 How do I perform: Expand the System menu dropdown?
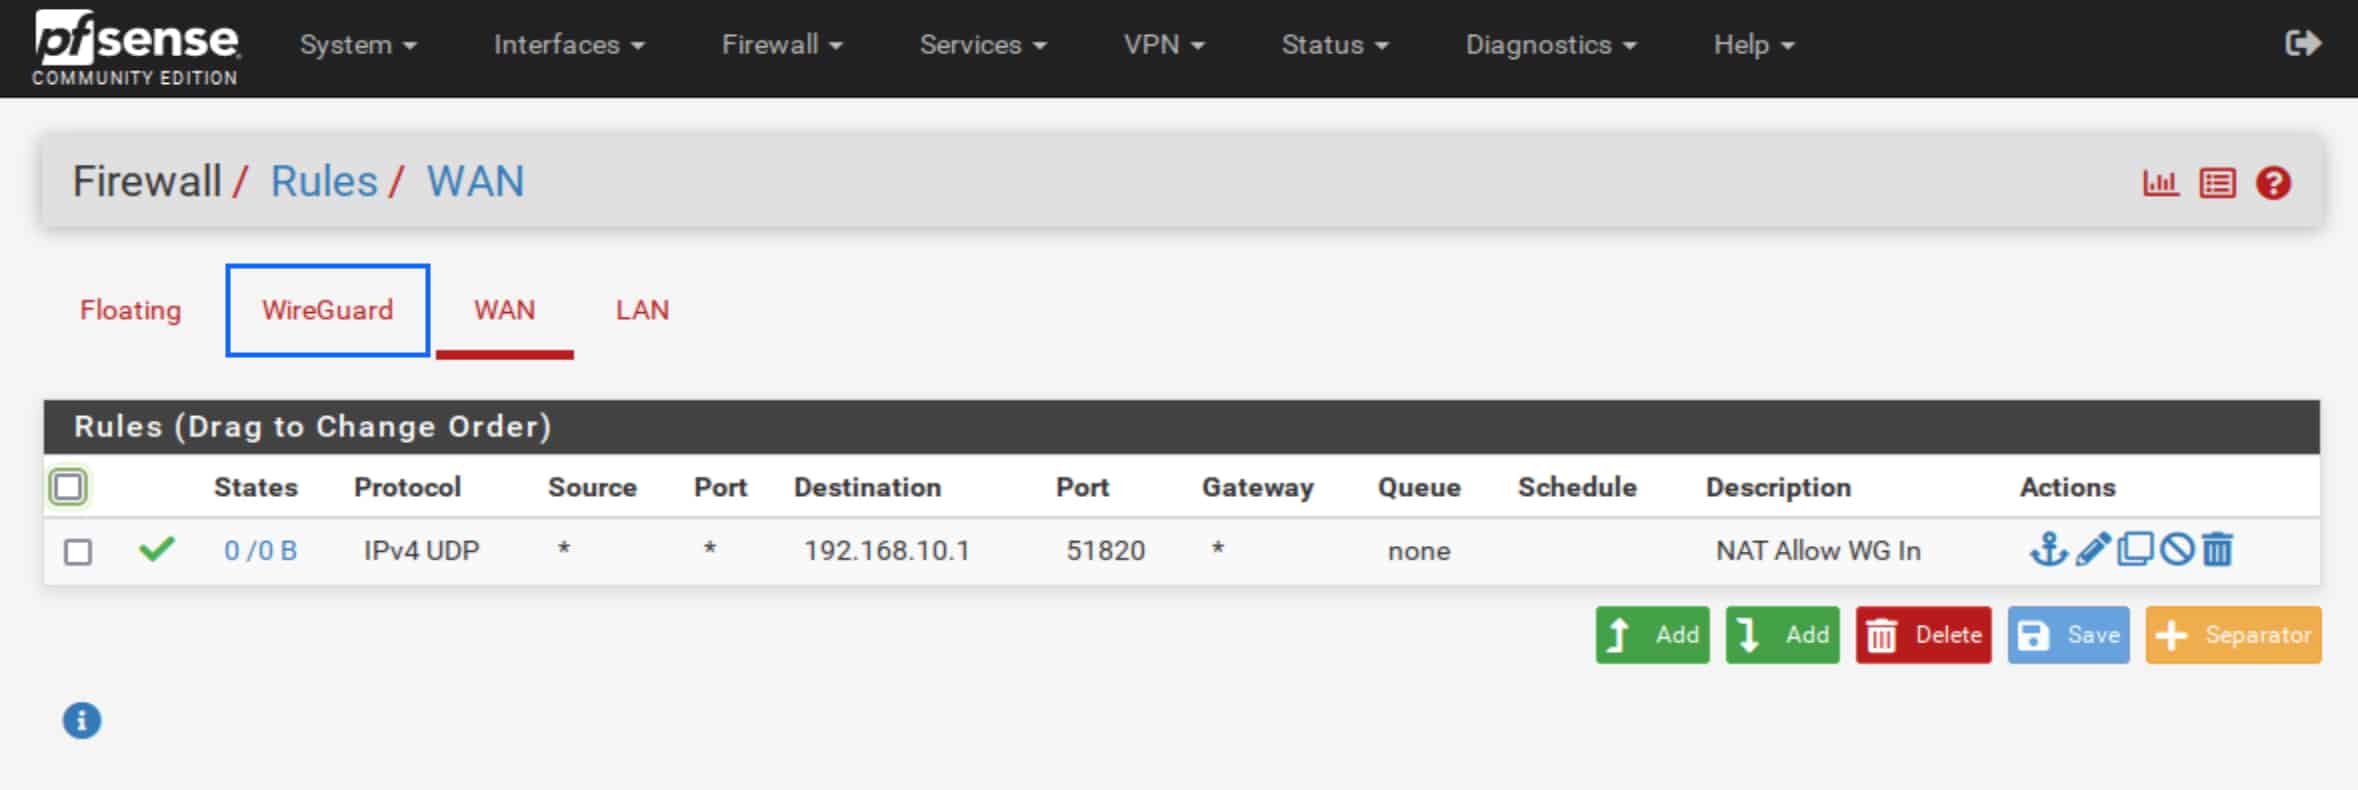(x=358, y=45)
